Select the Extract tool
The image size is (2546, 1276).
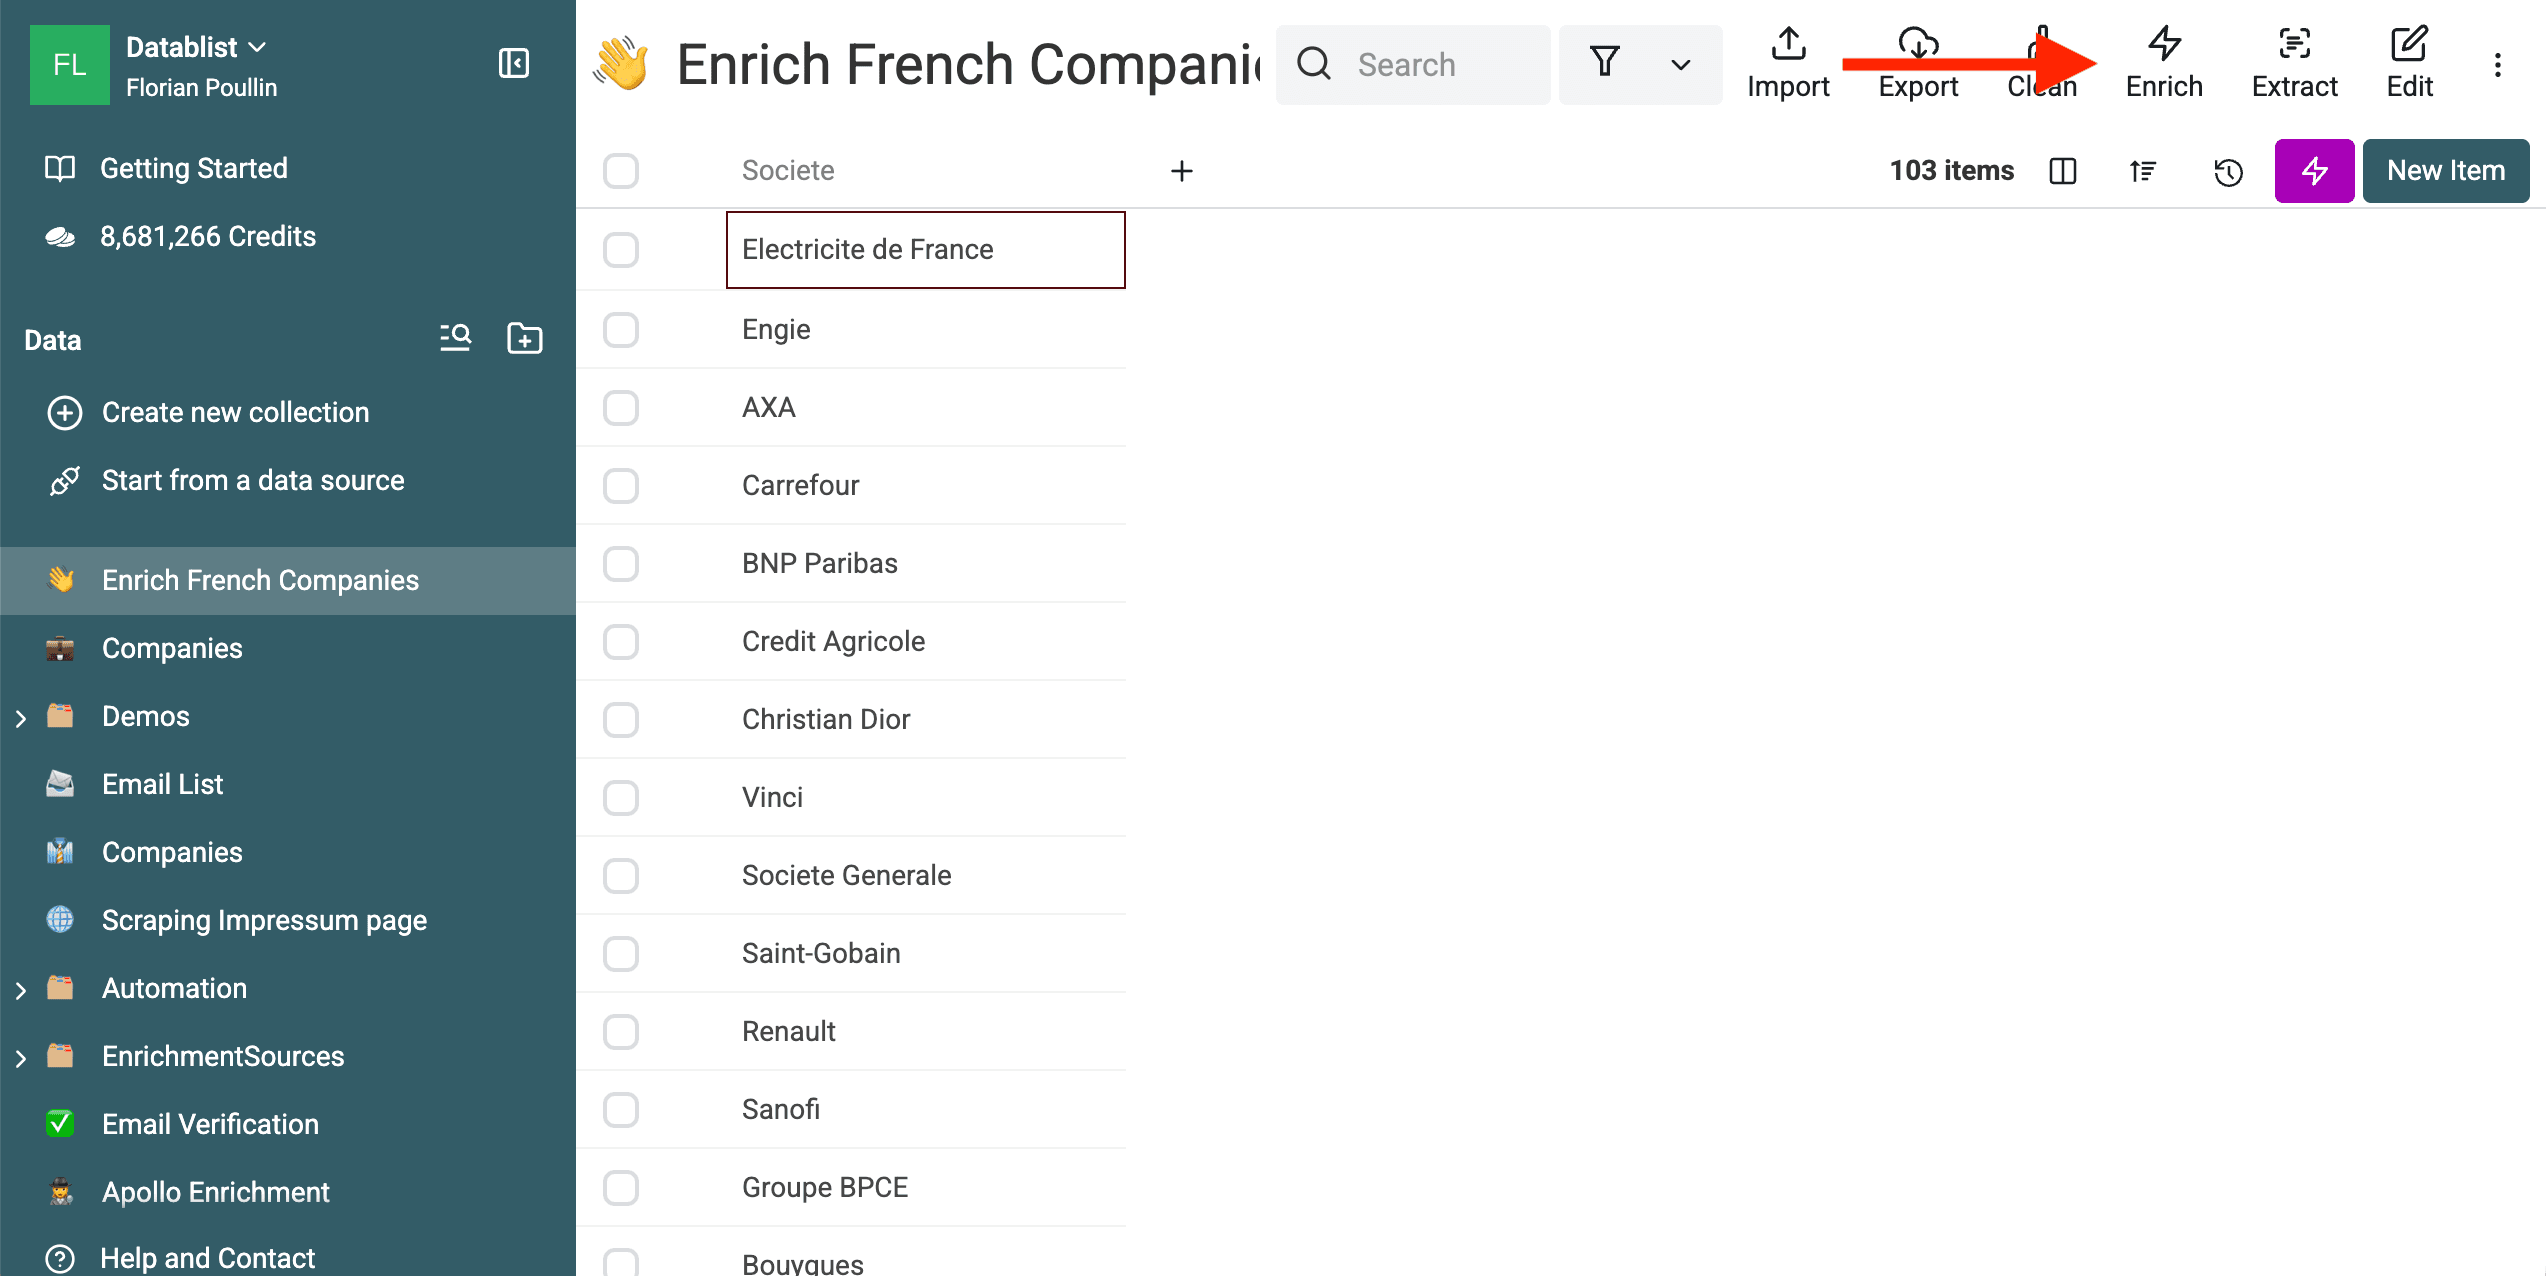tap(2294, 63)
